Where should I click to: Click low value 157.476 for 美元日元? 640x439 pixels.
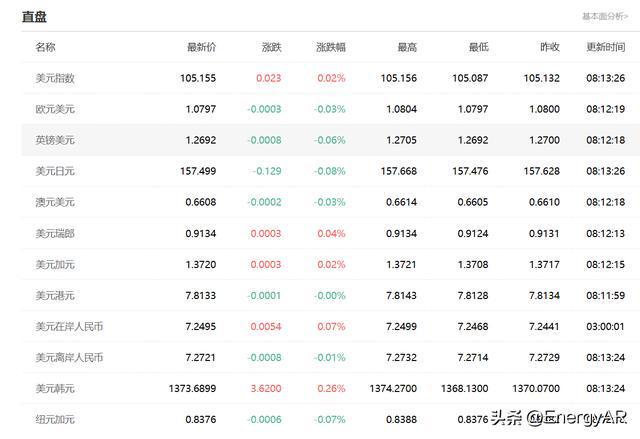tap(470, 171)
